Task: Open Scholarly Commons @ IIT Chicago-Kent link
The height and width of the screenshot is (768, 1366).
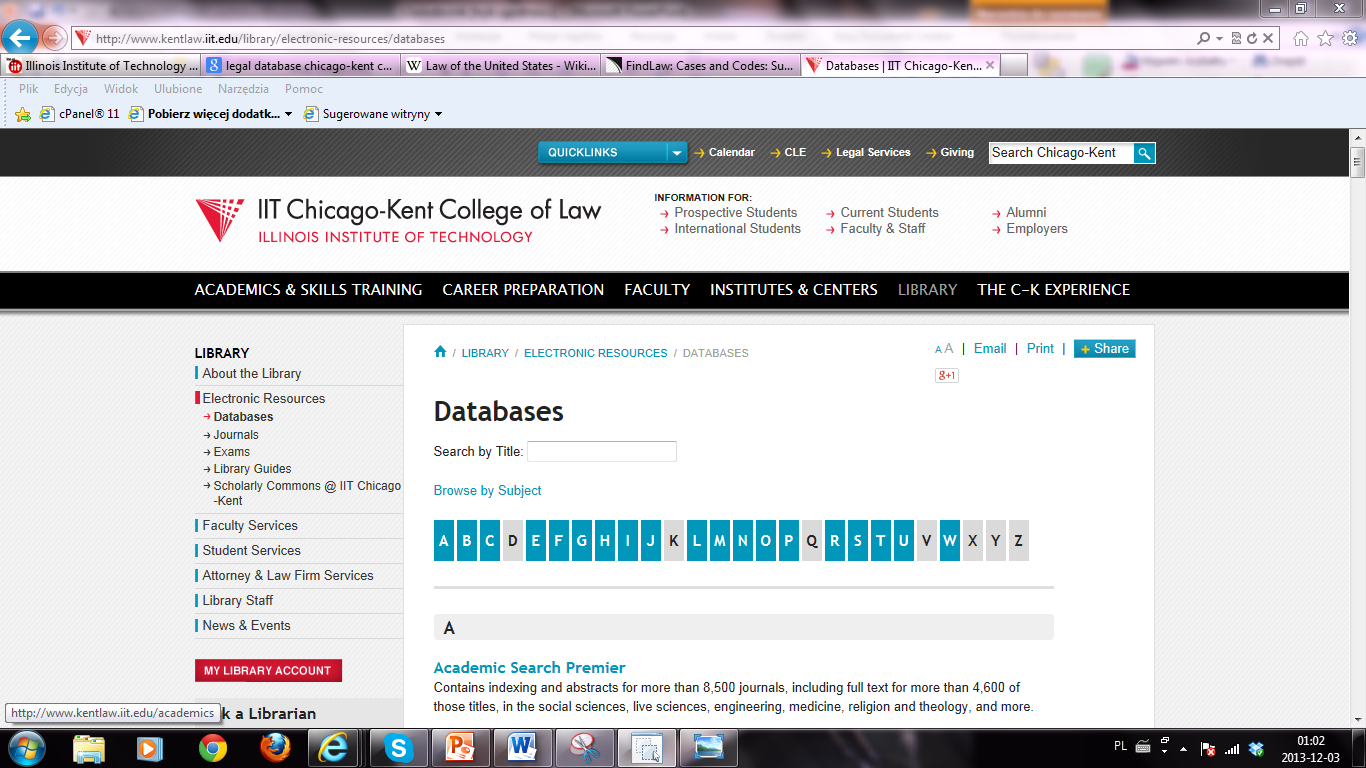Action: pos(307,493)
